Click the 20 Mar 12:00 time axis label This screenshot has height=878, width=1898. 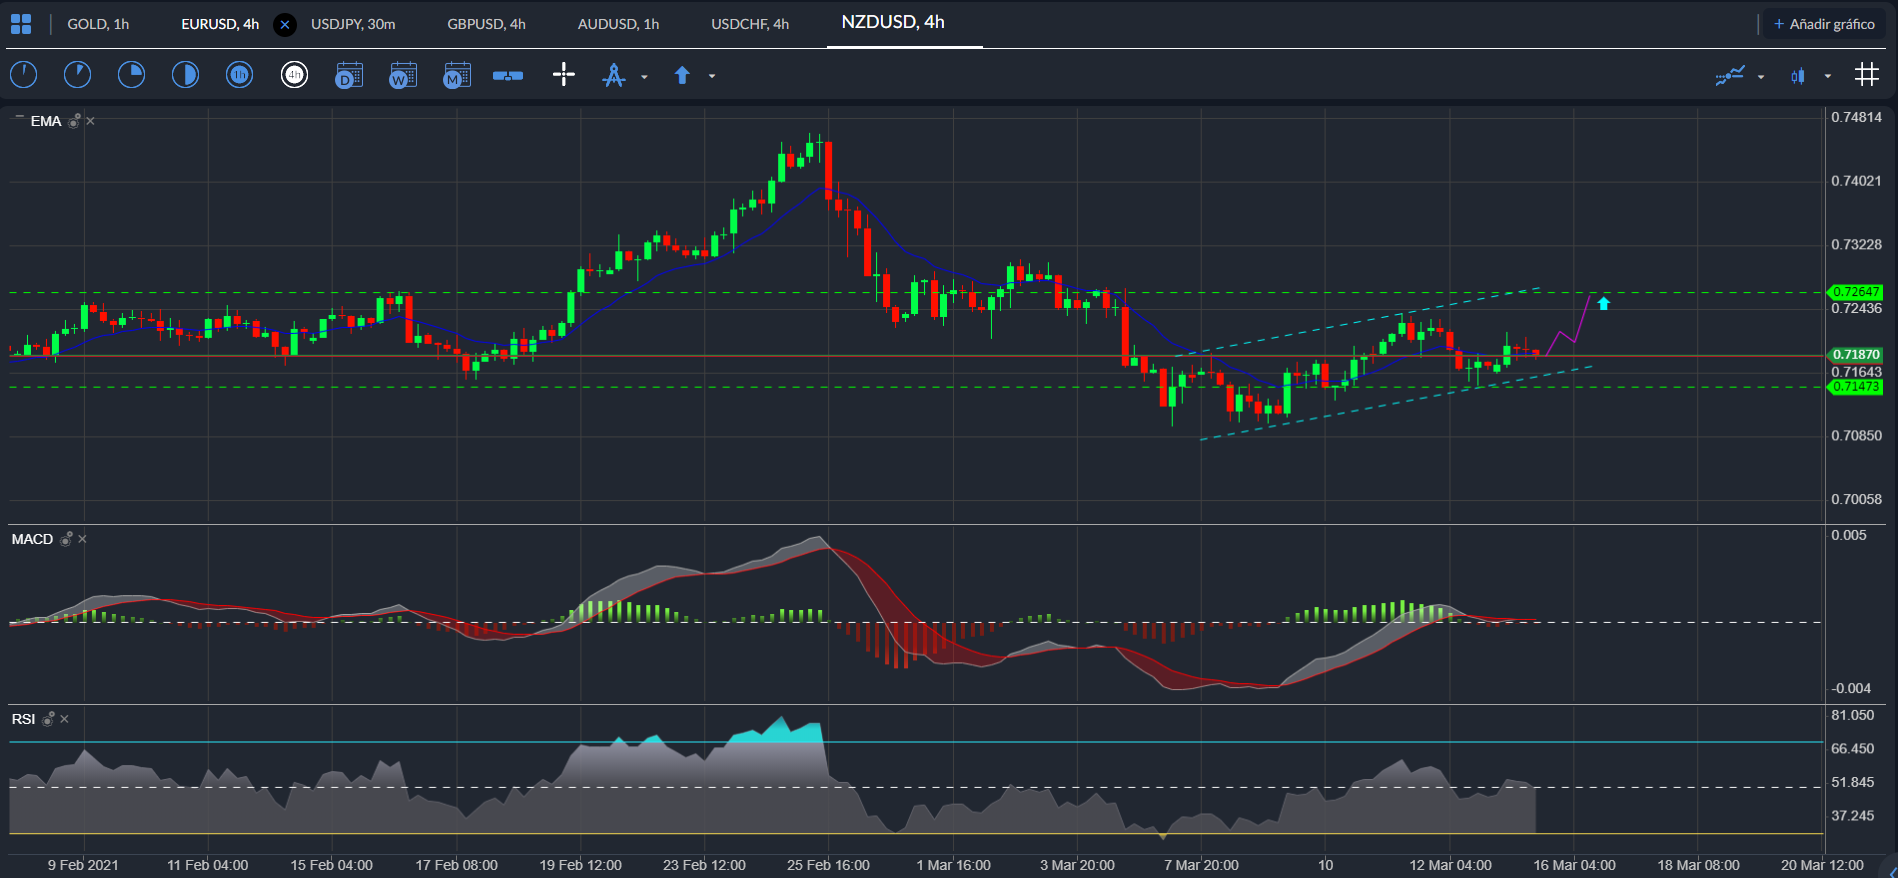[1822, 865]
